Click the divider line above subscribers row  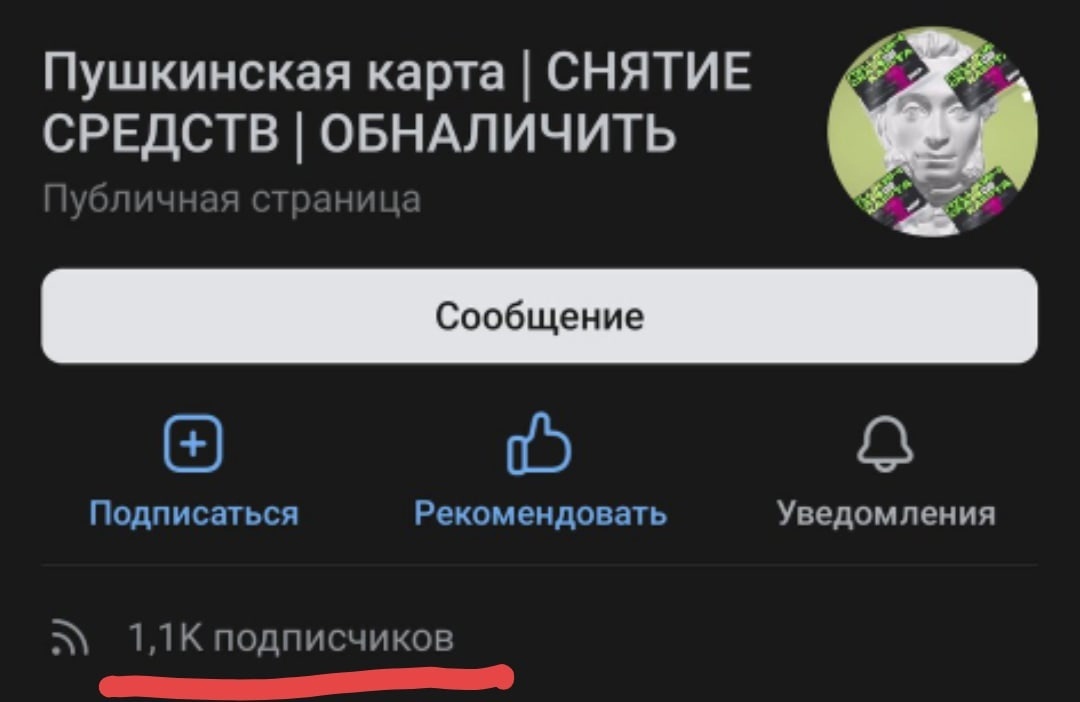[539, 565]
